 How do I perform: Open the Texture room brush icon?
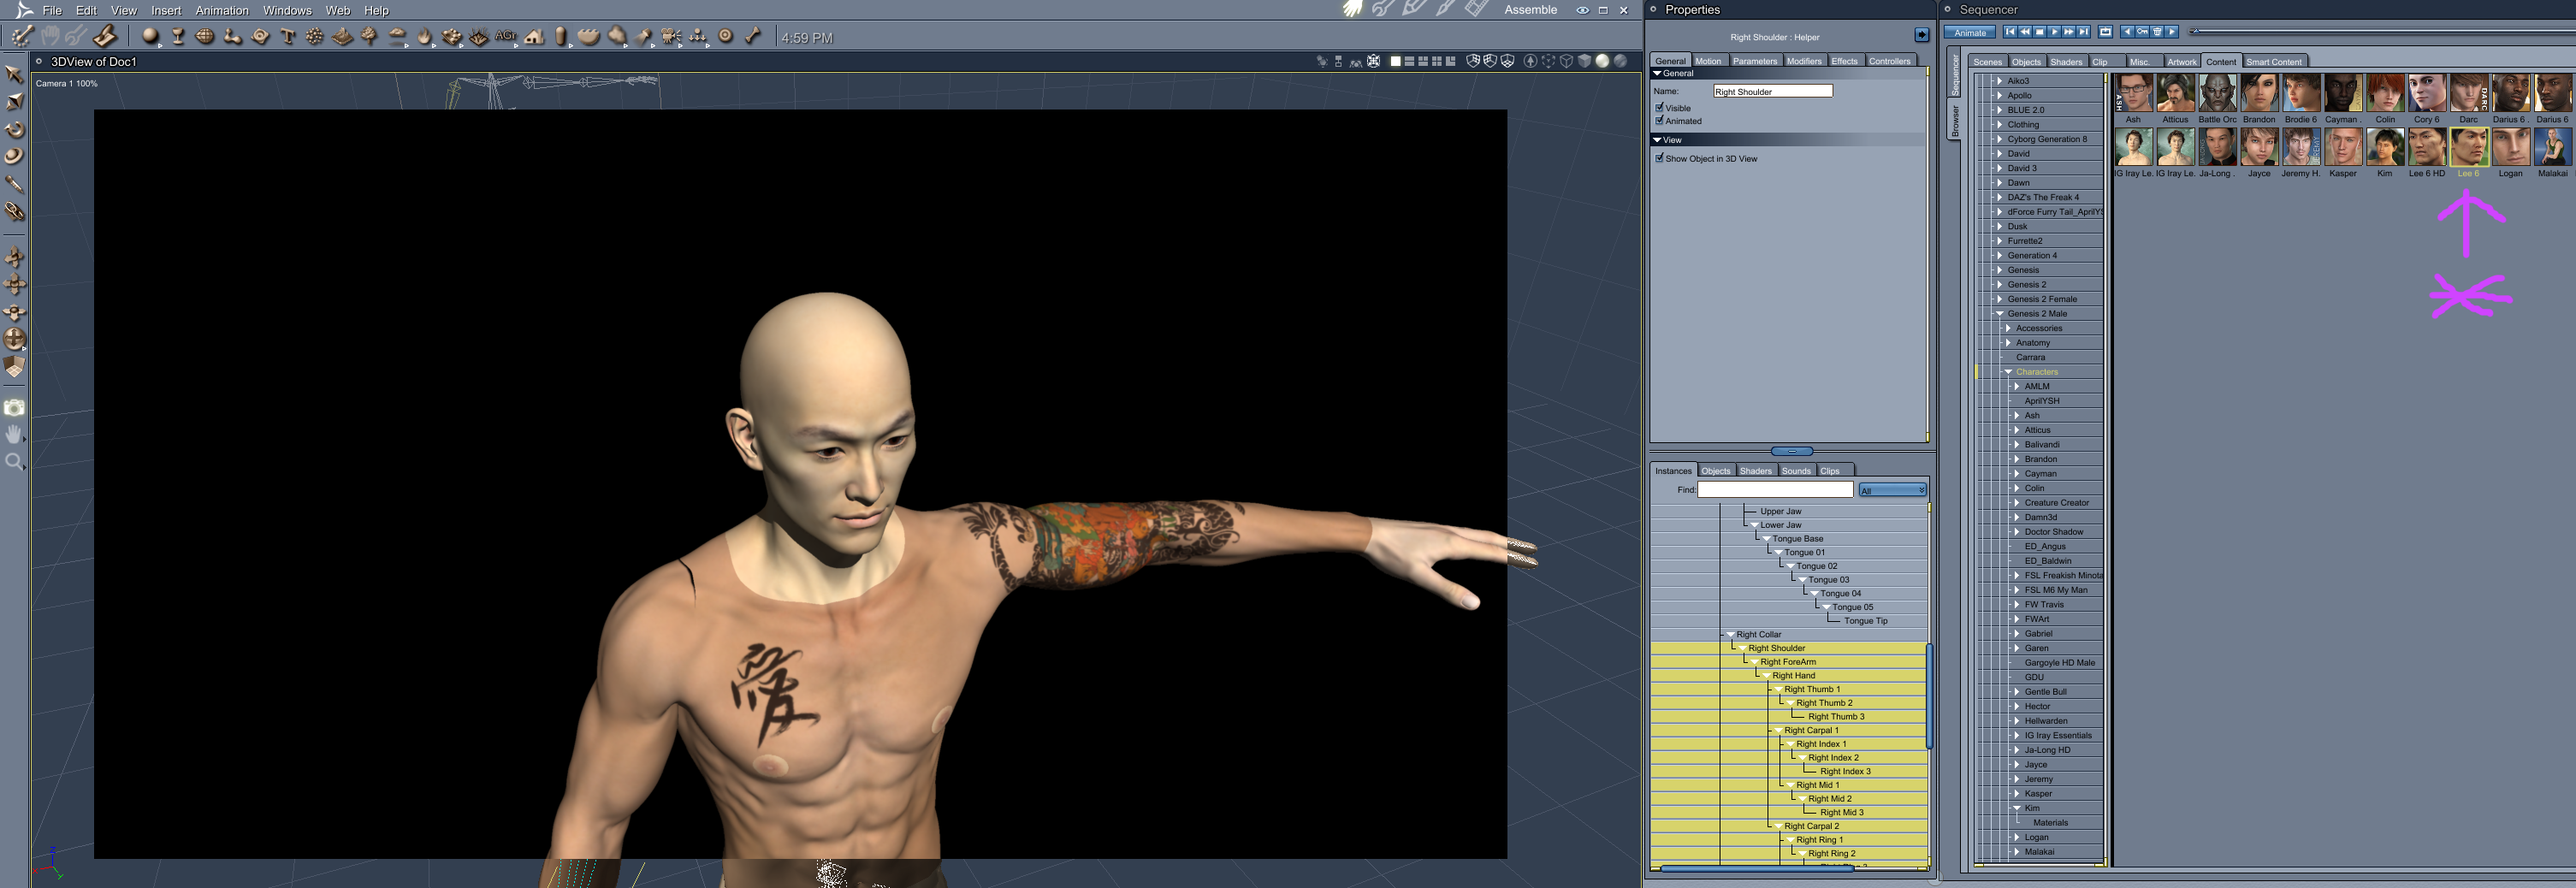click(x=1445, y=9)
